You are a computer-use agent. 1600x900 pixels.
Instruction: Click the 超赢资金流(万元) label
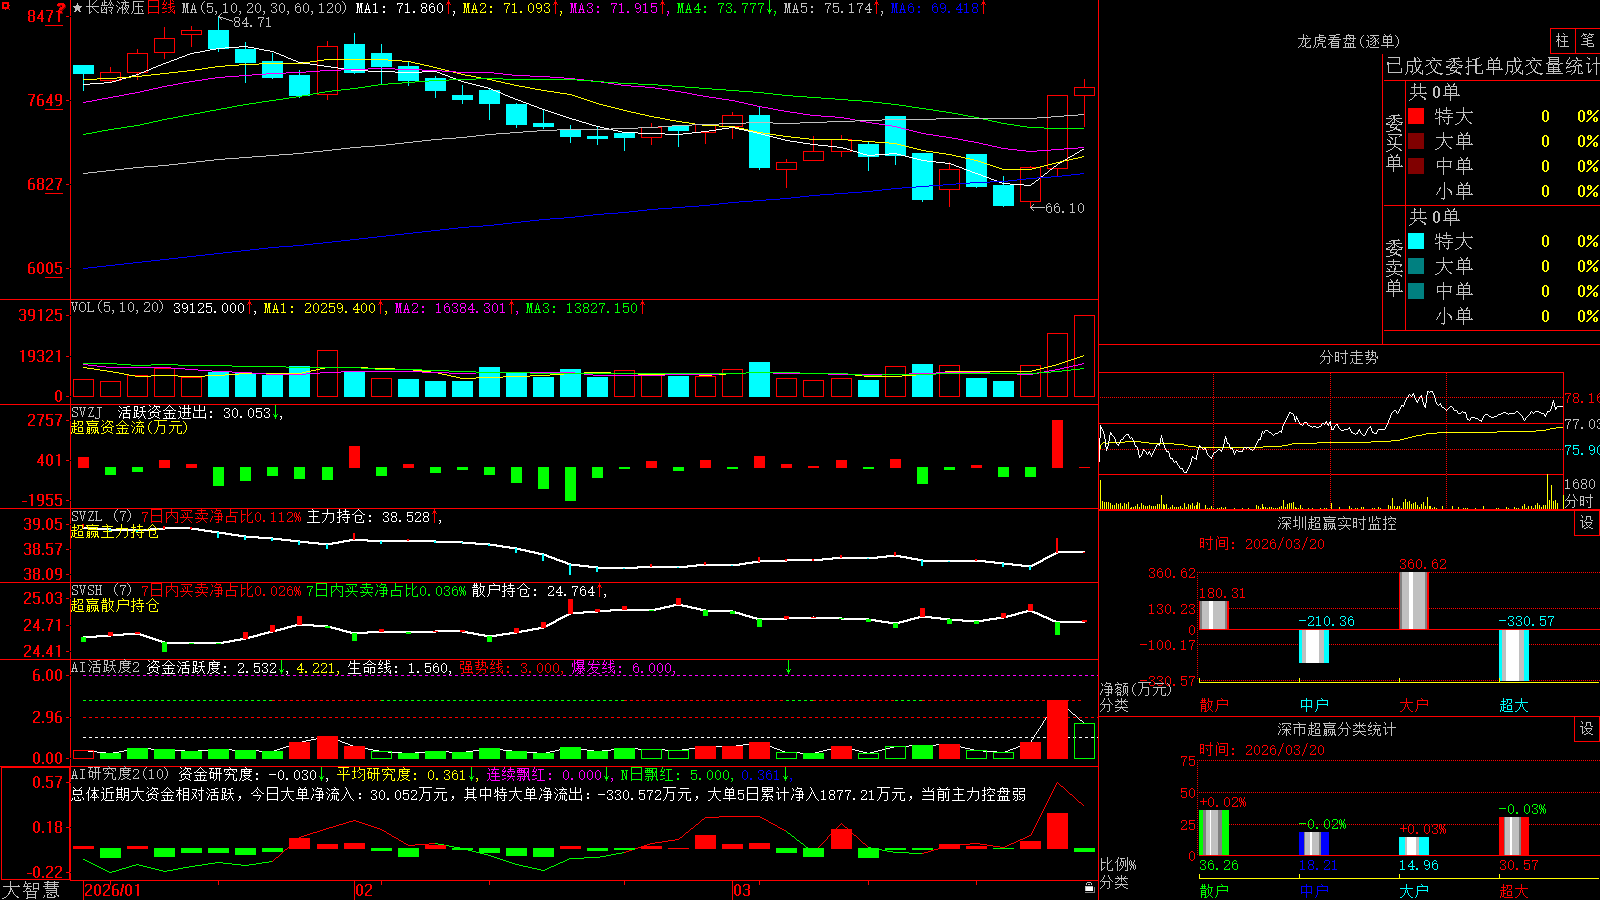[129, 427]
